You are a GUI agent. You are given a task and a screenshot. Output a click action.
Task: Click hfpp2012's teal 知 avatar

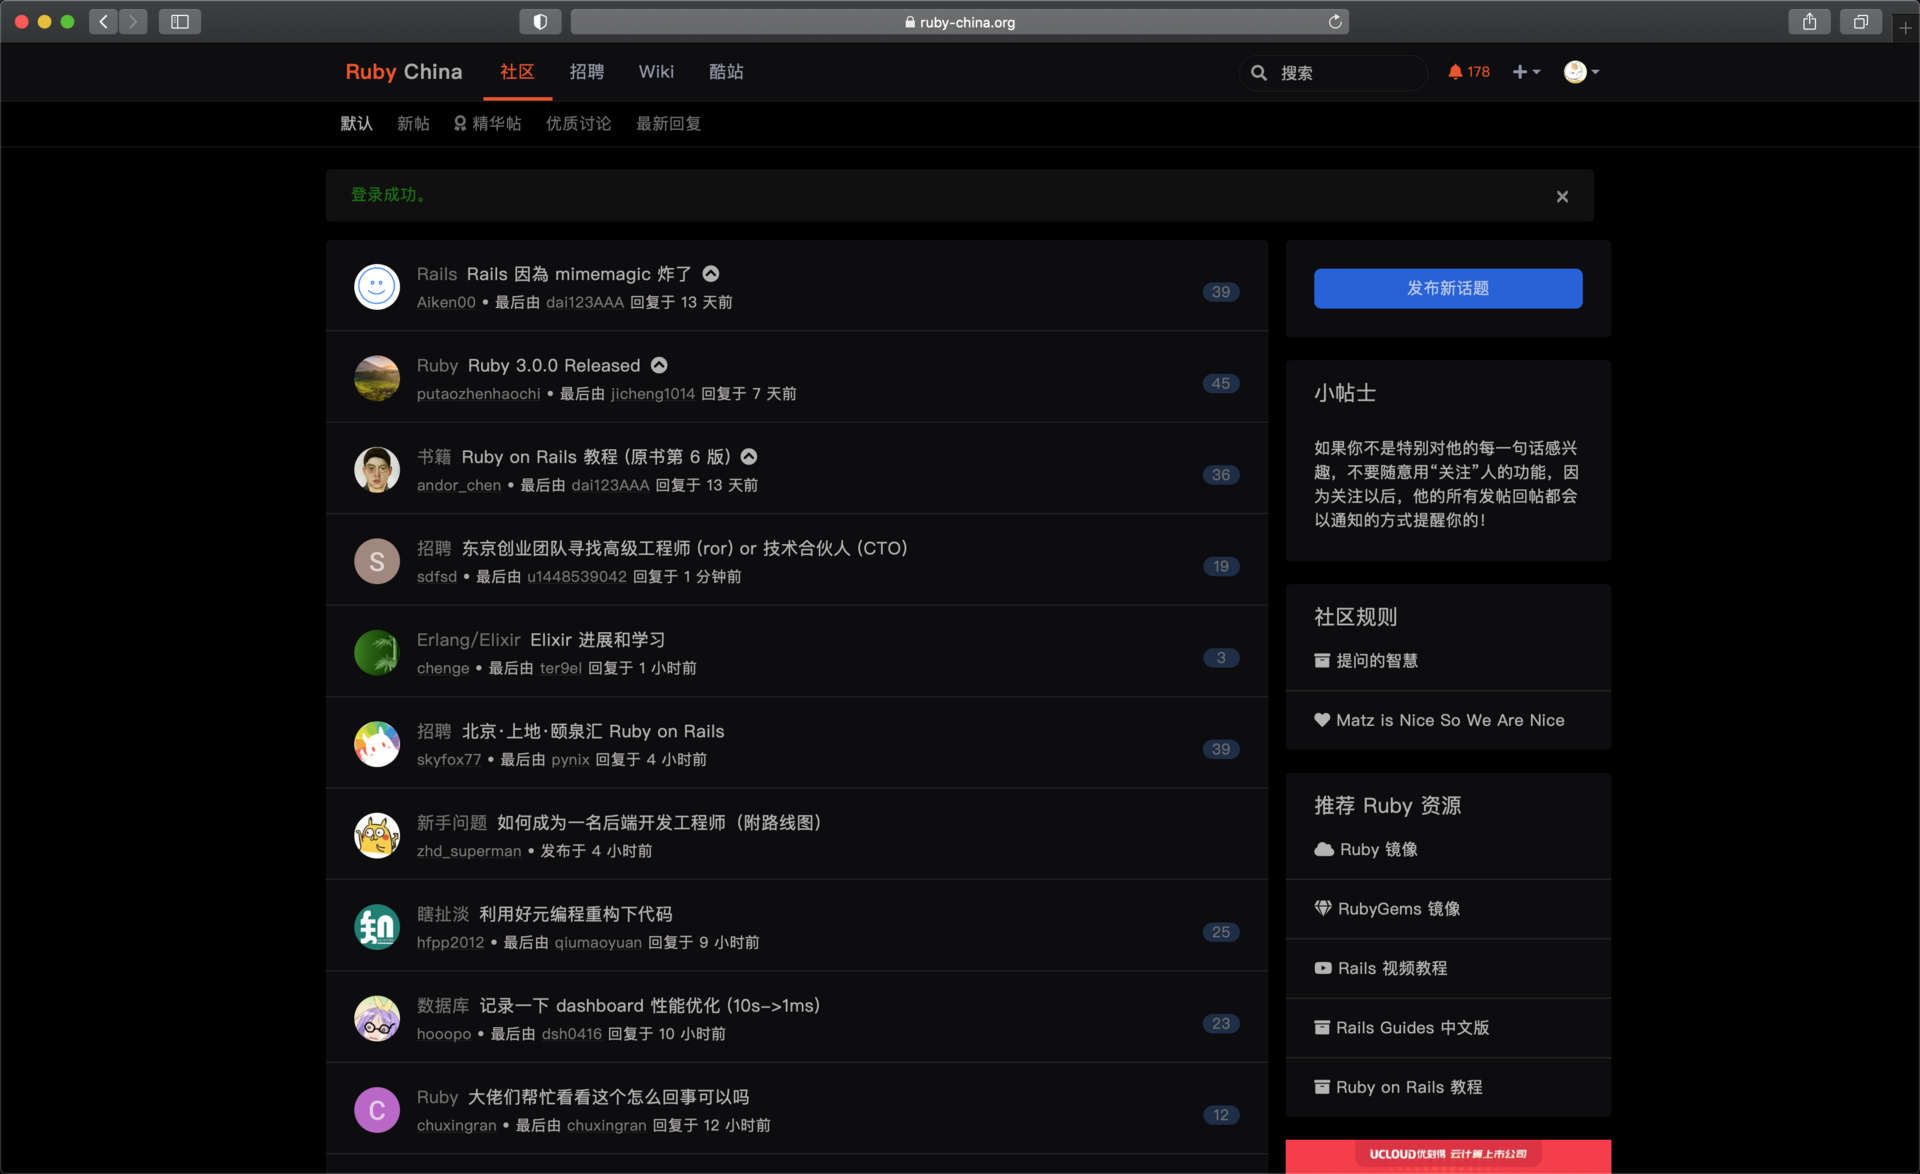pos(377,927)
